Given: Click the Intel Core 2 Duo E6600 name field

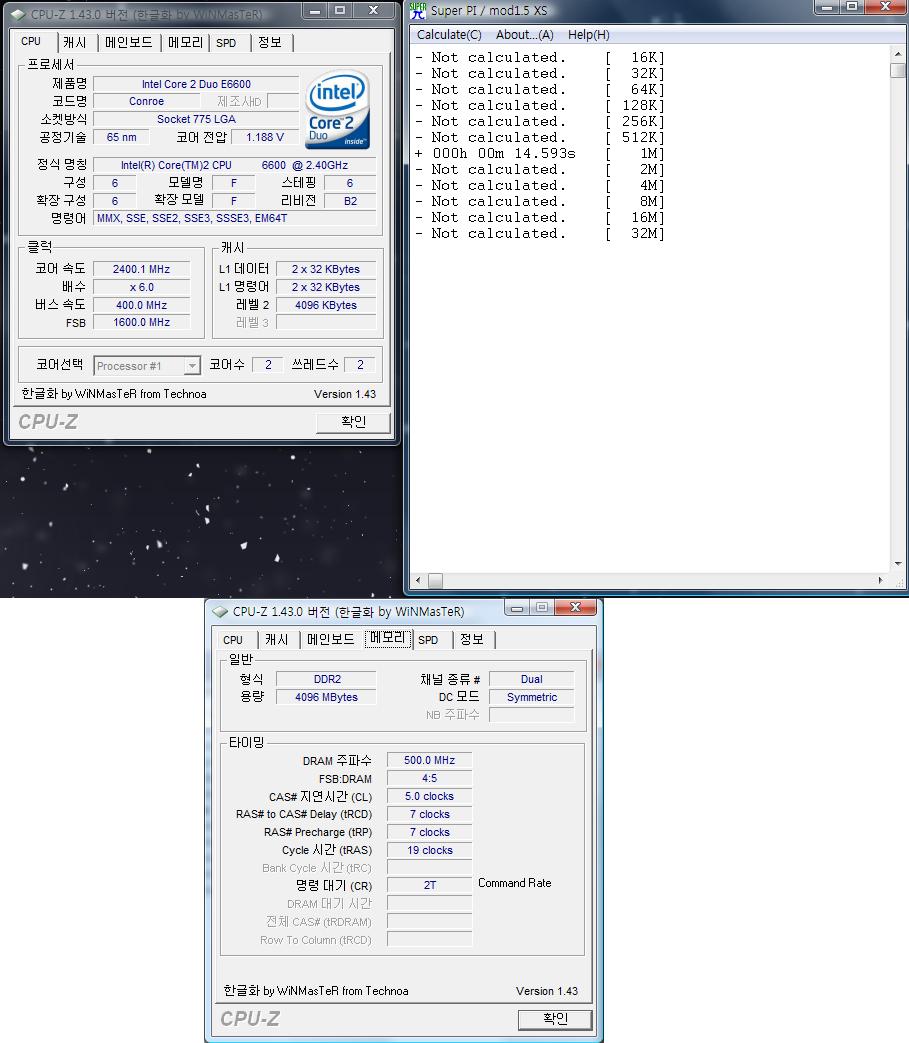Looking at the screenshot, I should [x=196, y=84].
